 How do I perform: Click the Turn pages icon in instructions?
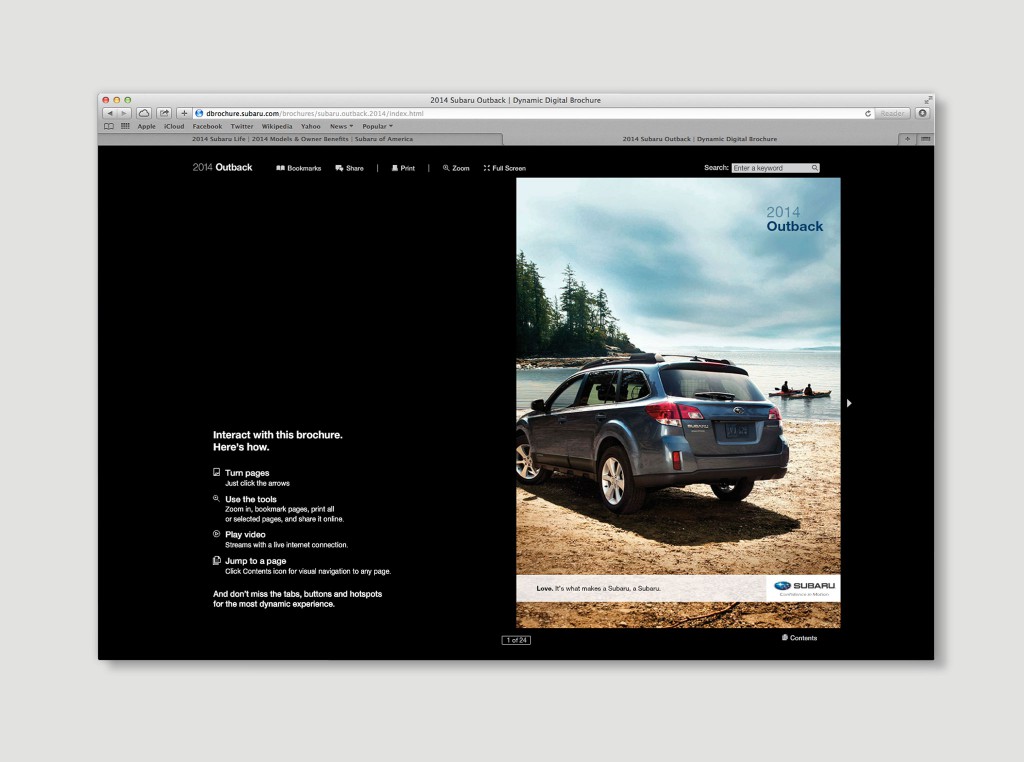coord(217,472)
